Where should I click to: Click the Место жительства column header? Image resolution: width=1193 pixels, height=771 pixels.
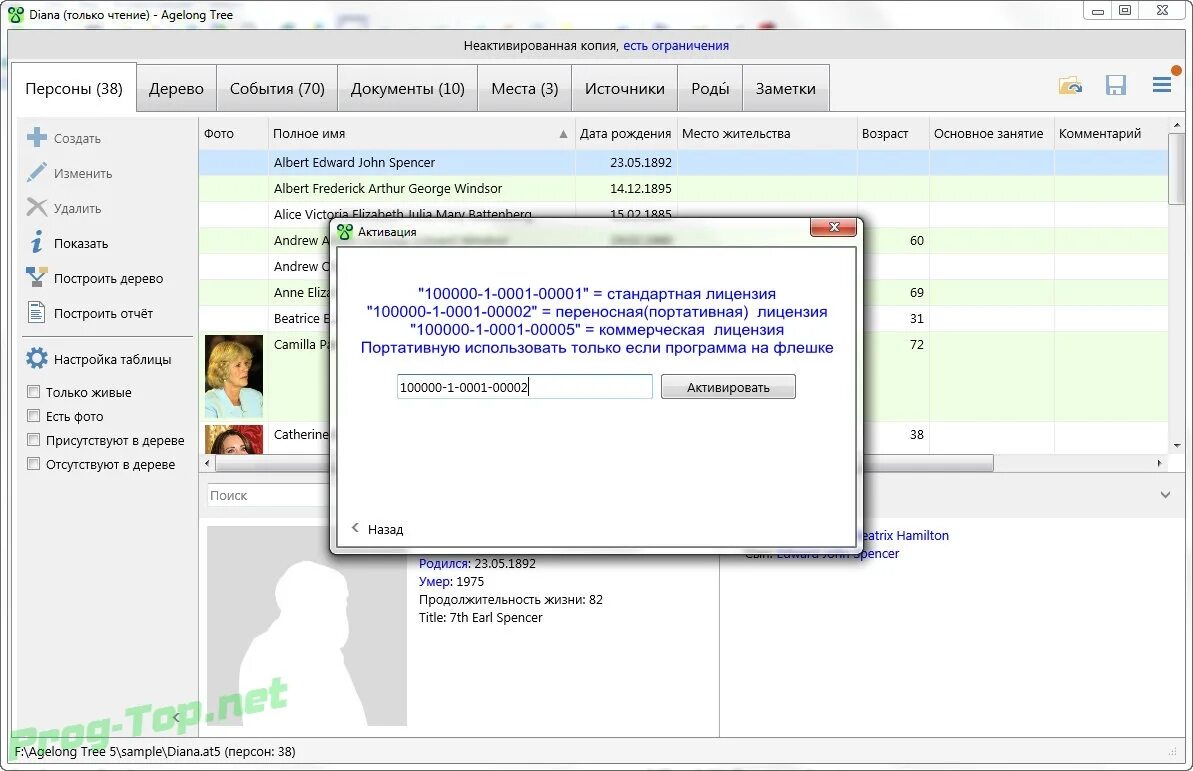[767, 133]
